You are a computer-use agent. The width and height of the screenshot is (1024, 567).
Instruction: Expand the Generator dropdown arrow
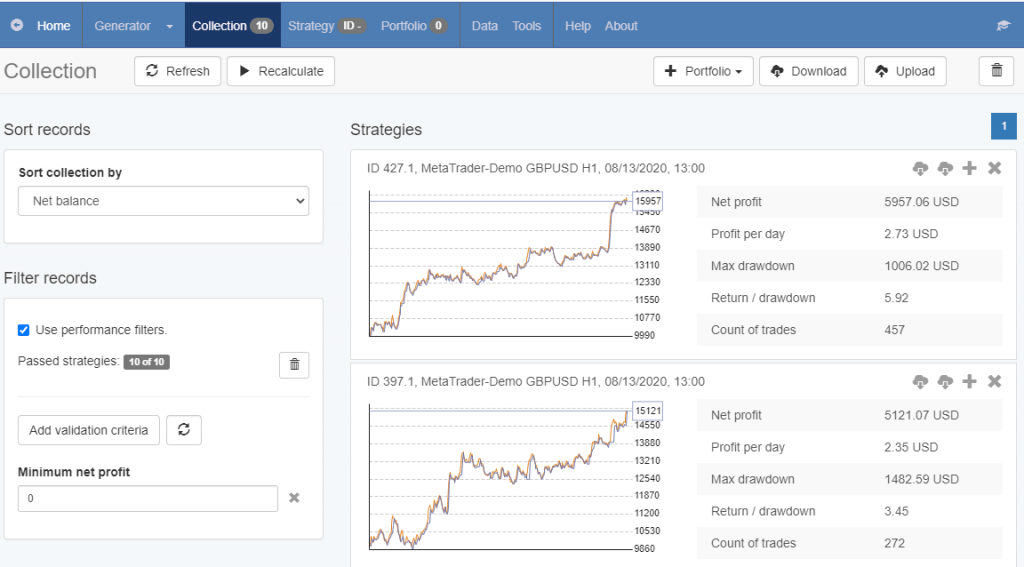(170, 26)
